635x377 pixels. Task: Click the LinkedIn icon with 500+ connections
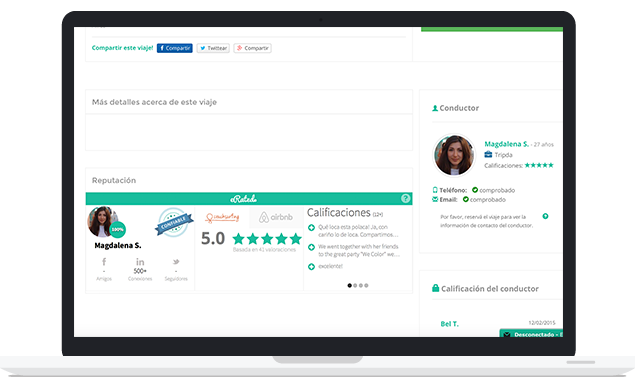(x=140, y=262)
